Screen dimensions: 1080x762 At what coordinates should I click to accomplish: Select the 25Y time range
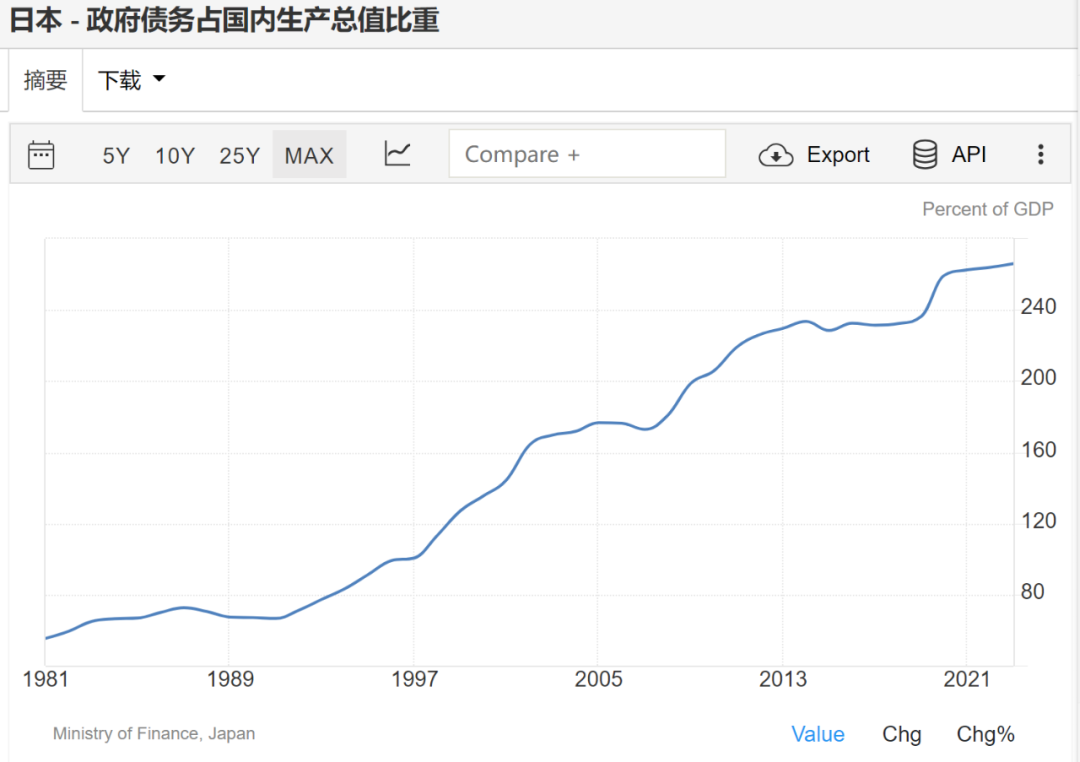point(240,156)
